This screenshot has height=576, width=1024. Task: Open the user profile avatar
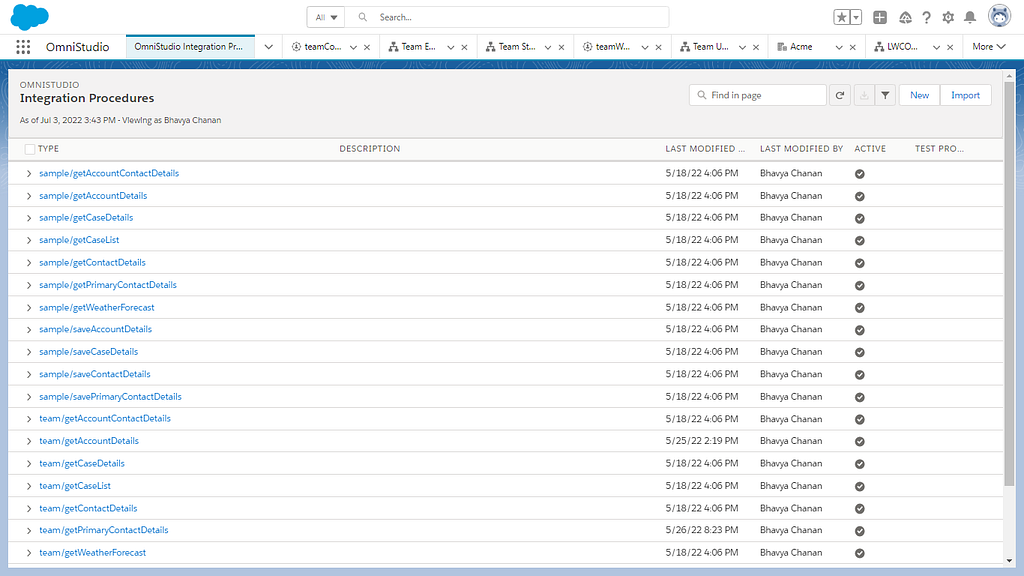tap(999, 16)
